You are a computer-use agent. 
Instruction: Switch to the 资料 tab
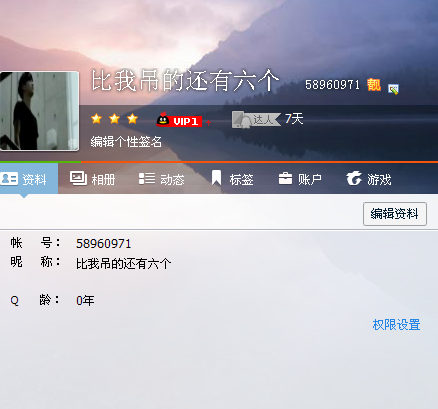(x=29, y=179)
